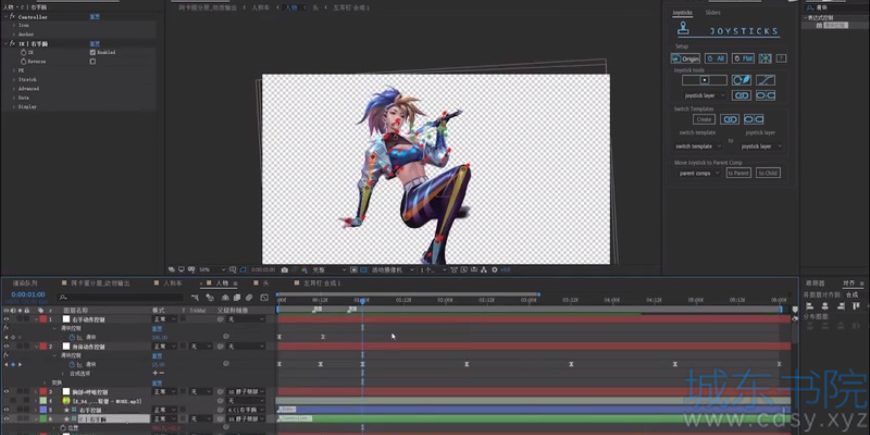
Task: Click the unlink icon in Switch Templates
Action: click(753, 119)
